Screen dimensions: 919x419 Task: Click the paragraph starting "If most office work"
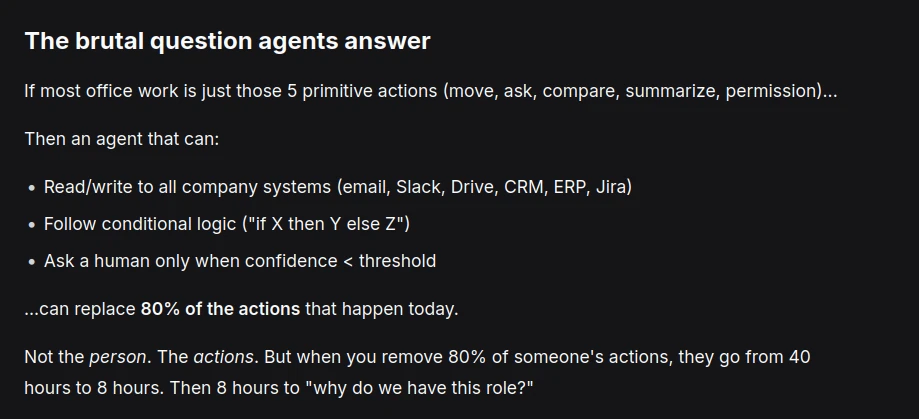[430, 91]
